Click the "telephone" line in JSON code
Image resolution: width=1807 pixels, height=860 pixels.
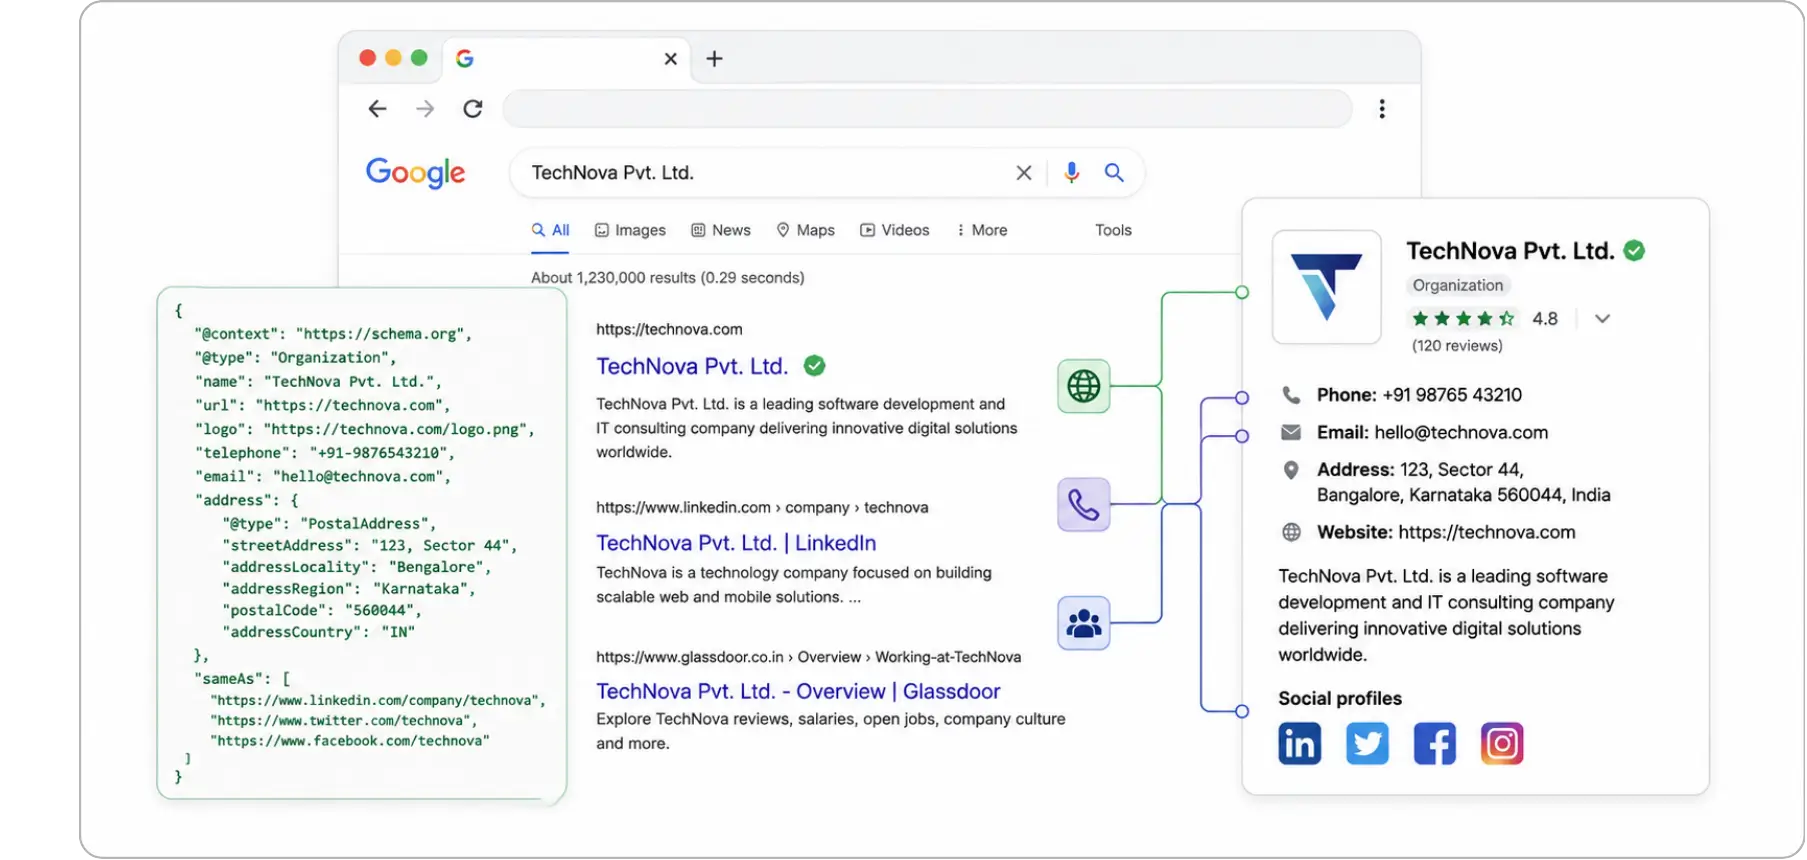325,453
